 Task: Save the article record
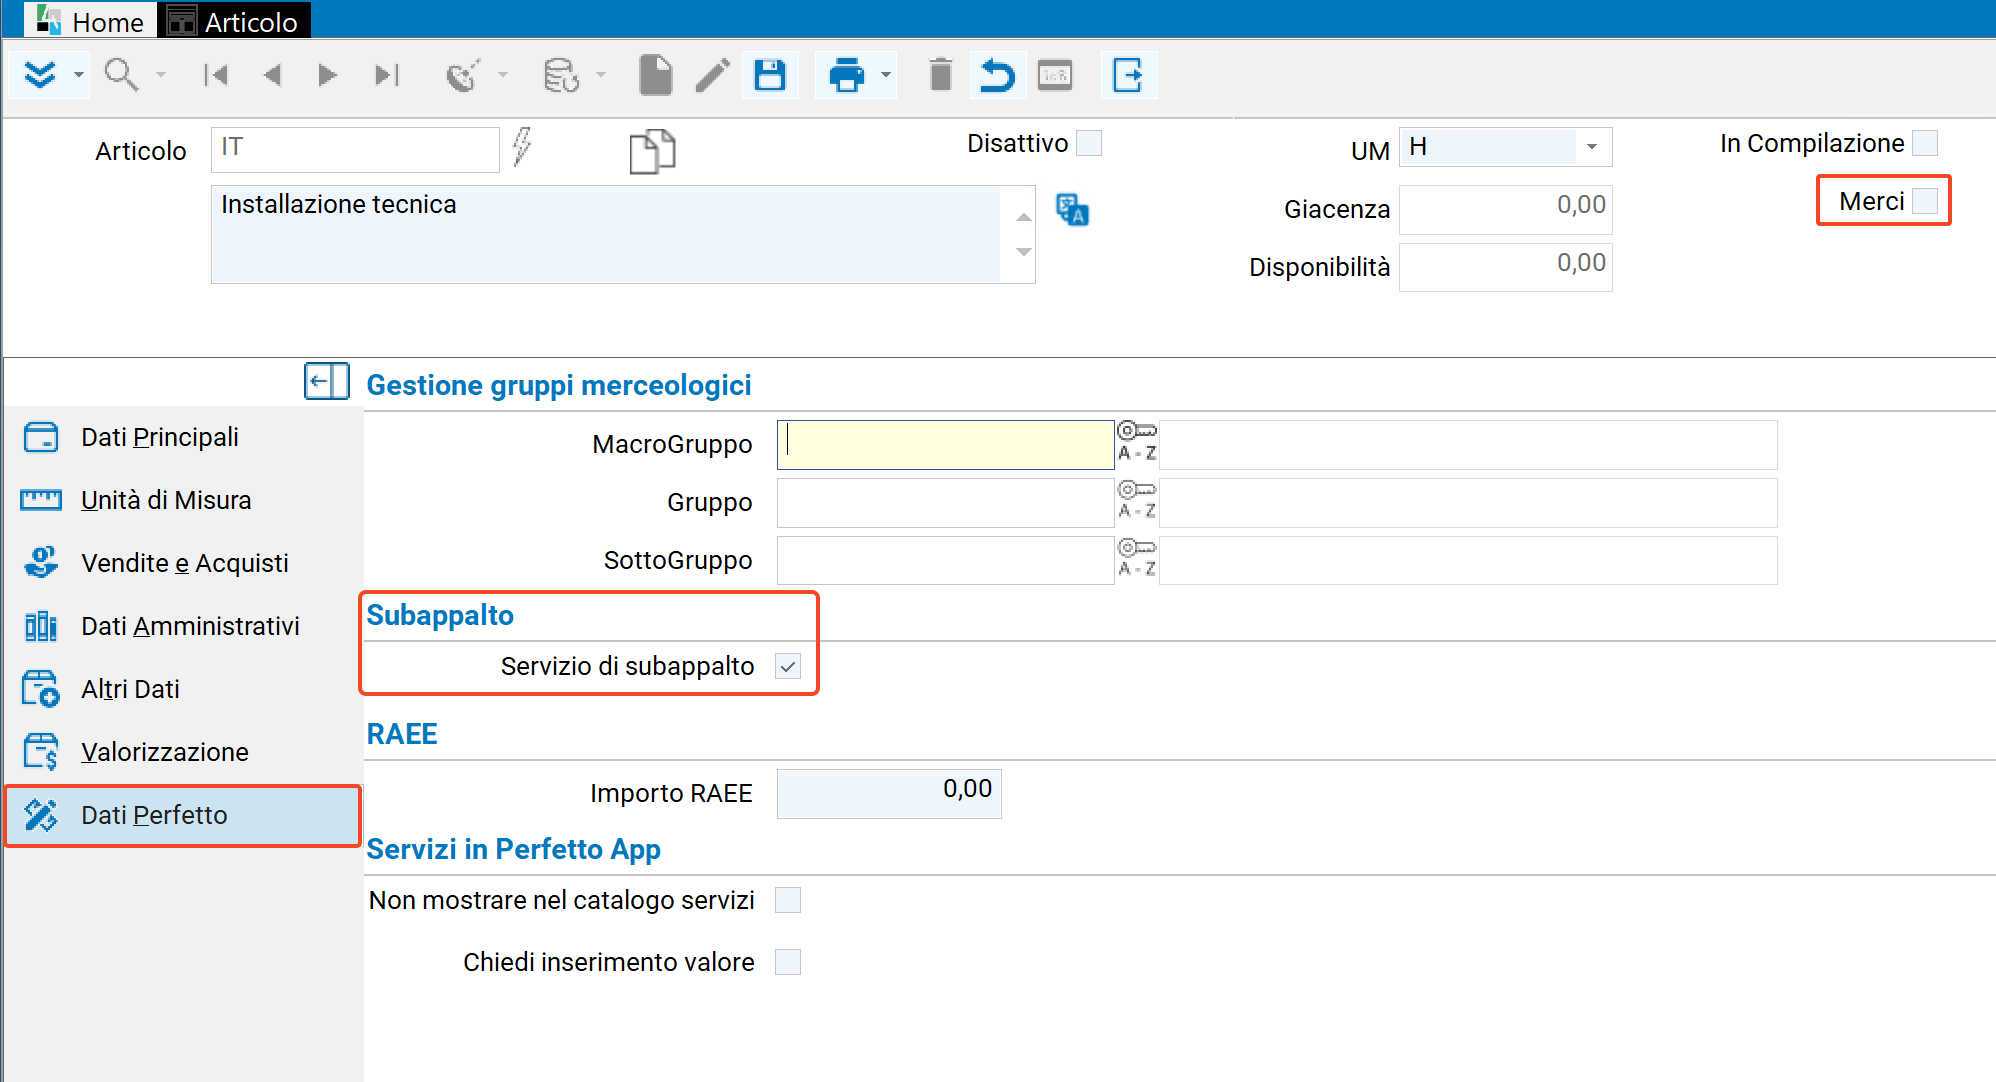pyautogui.click(x=769, y=75)
